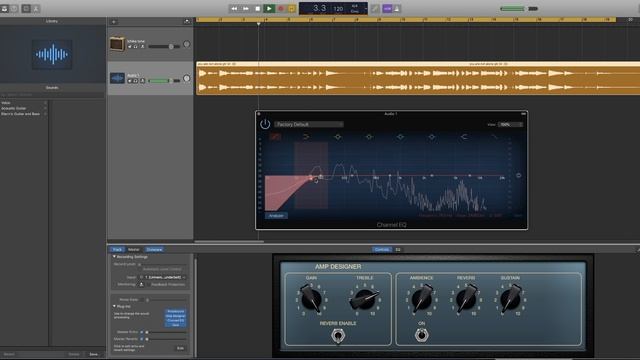Click the Audio 1 track pan knob
640x360 pixels.
187,78
